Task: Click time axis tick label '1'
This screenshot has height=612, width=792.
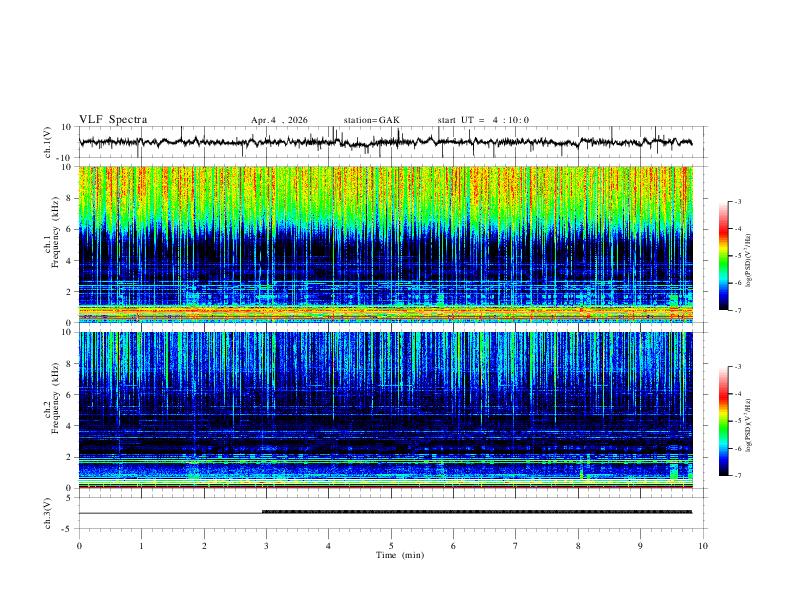Action: (141, 546)
